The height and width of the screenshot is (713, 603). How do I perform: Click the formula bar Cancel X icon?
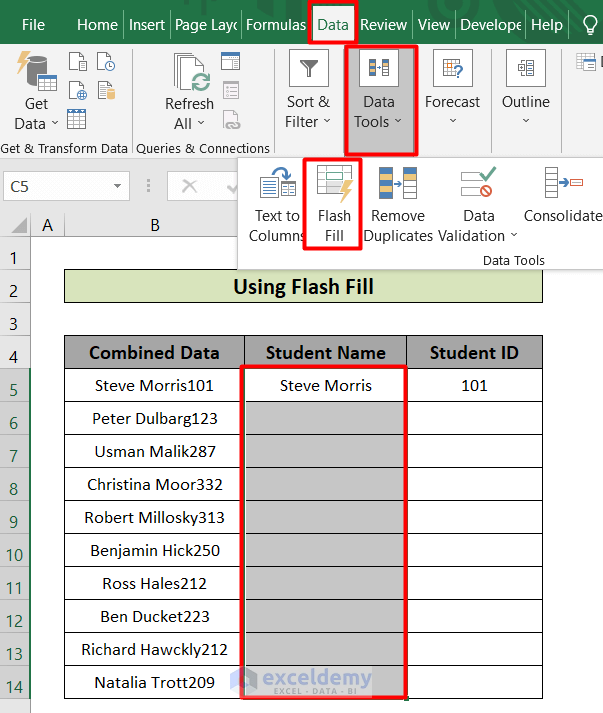point(189,186)
